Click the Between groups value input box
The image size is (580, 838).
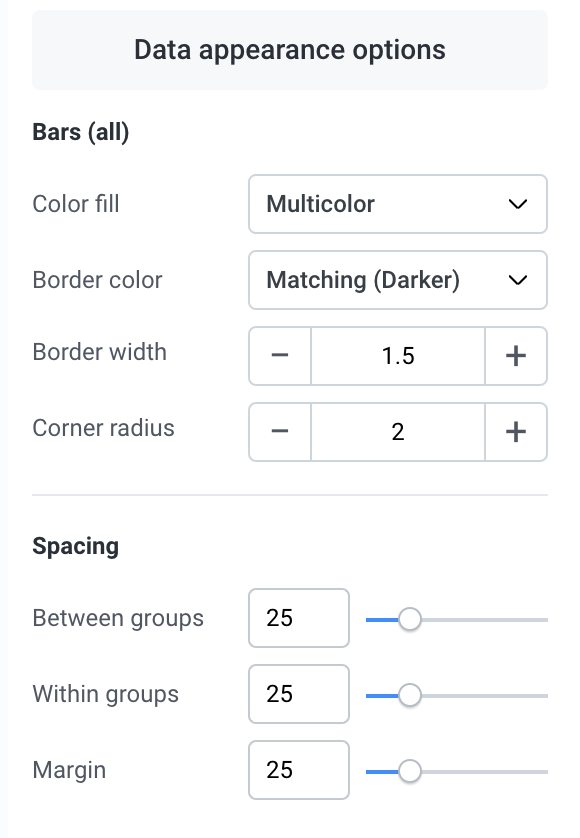pyautogui.click(x=299, y=618)
